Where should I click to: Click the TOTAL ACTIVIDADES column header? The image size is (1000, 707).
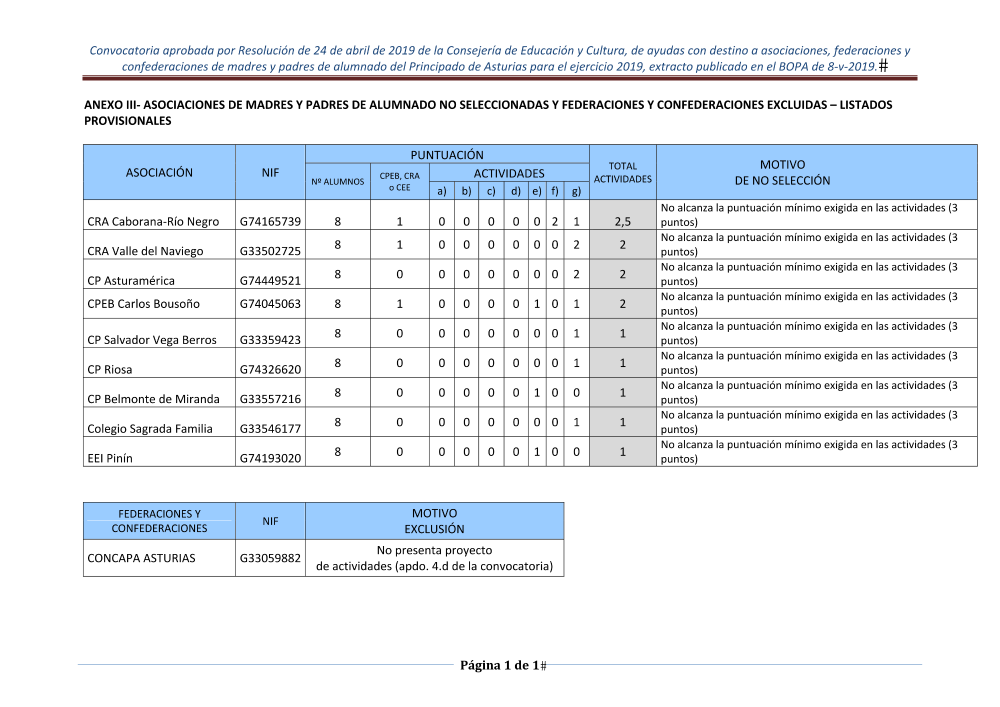pos(622,172)
